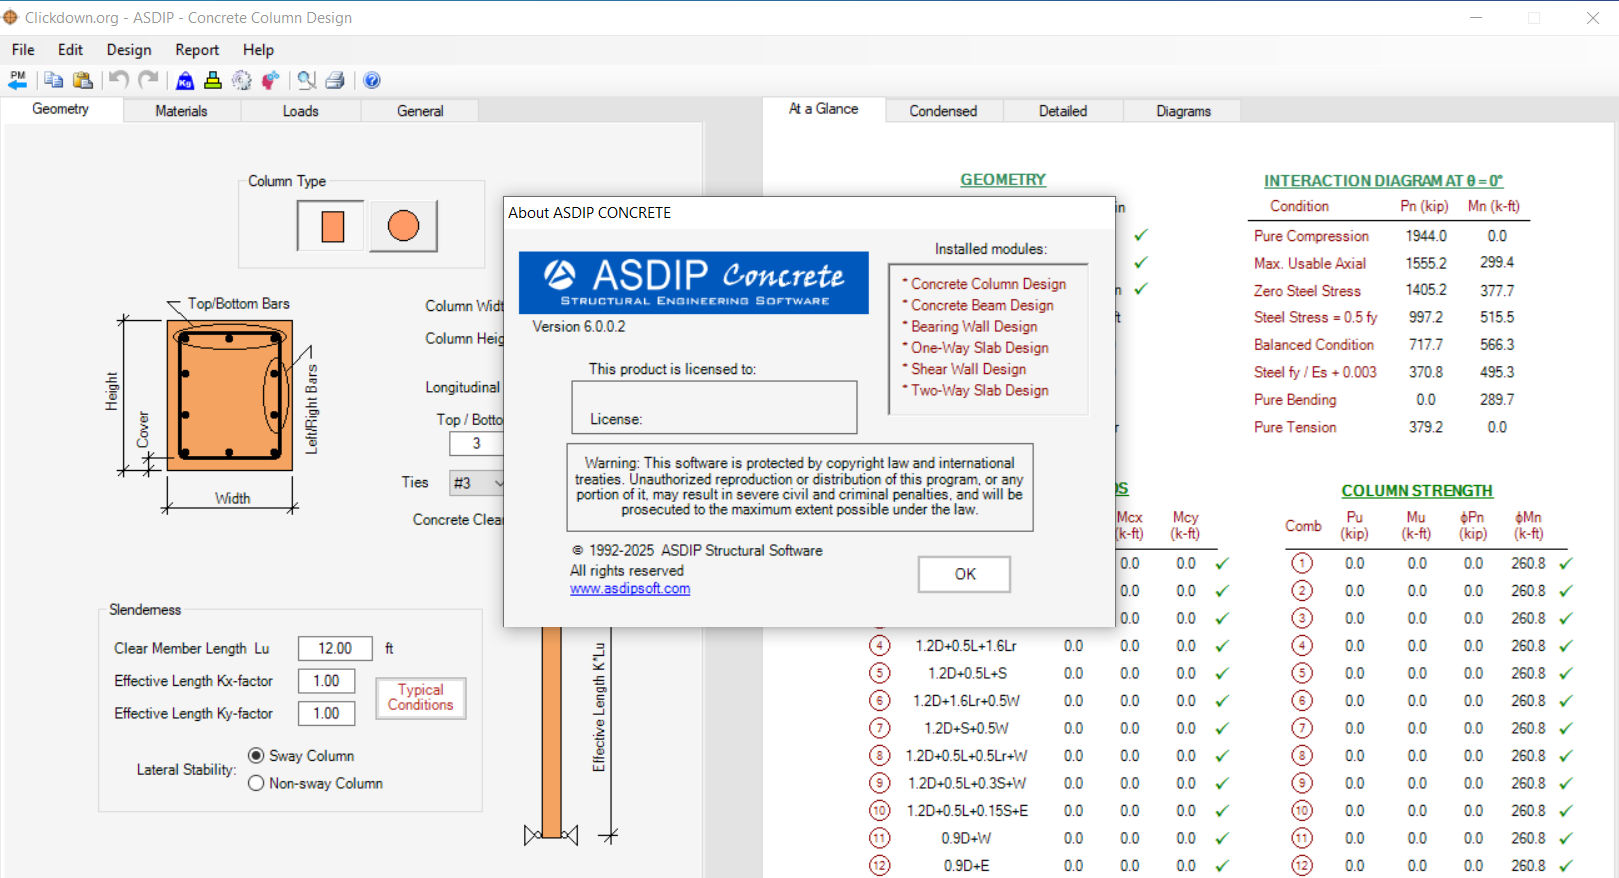Open the Report menu
This screenshot has height=878, width=1619.
(x=197, y=50)
